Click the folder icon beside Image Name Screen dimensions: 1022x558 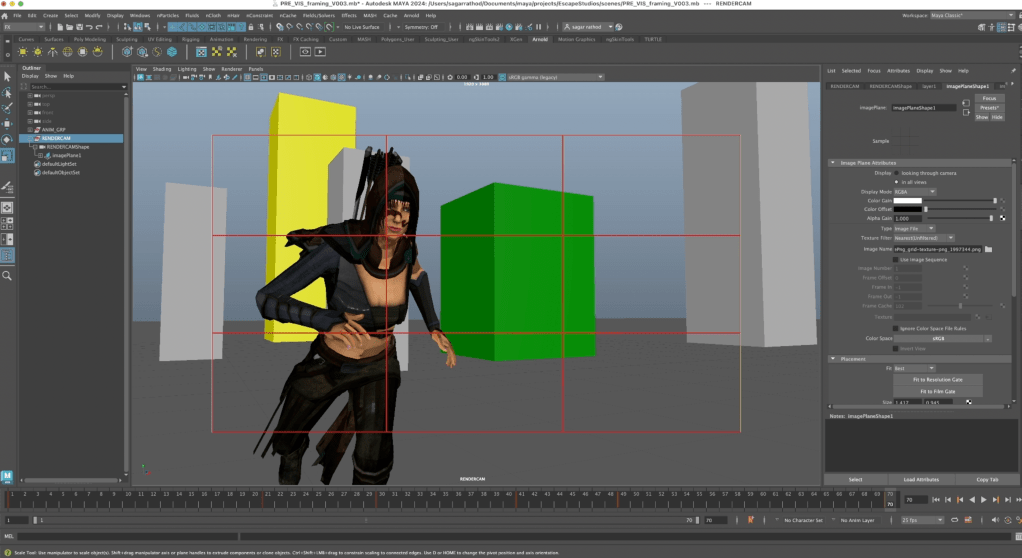(988, 248)
